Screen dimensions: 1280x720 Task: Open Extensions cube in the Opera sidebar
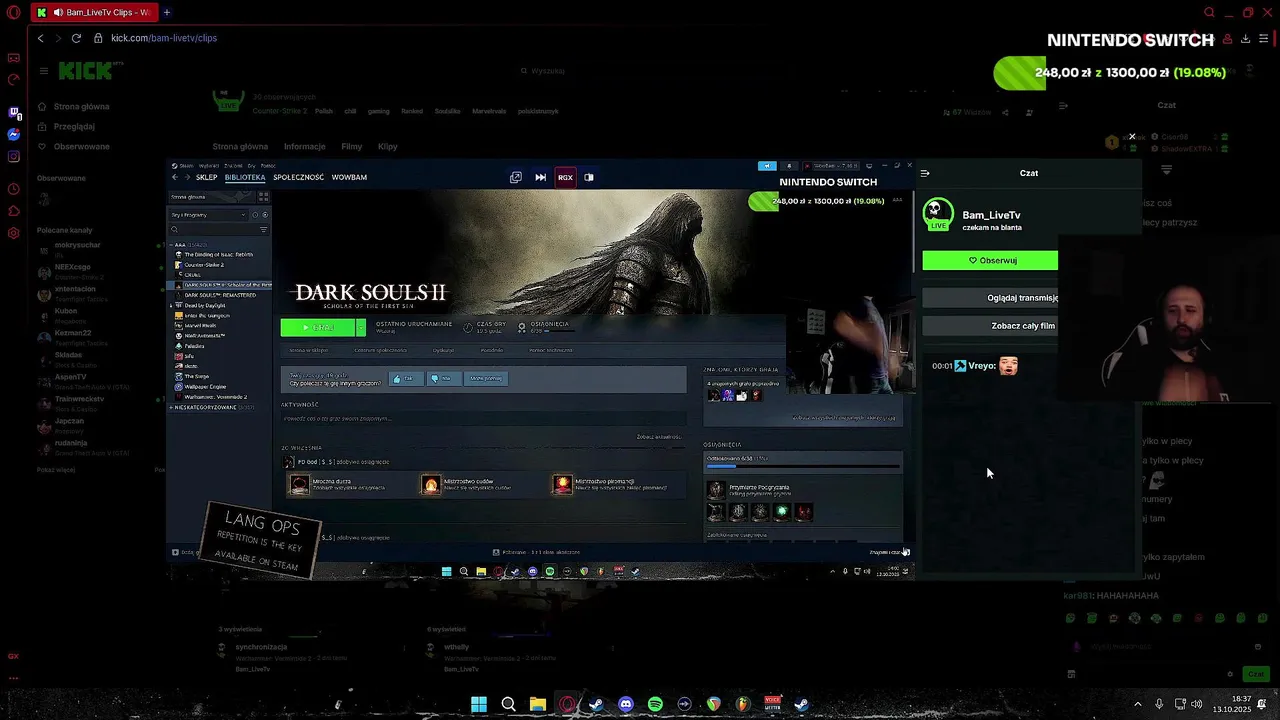point(14,211)
